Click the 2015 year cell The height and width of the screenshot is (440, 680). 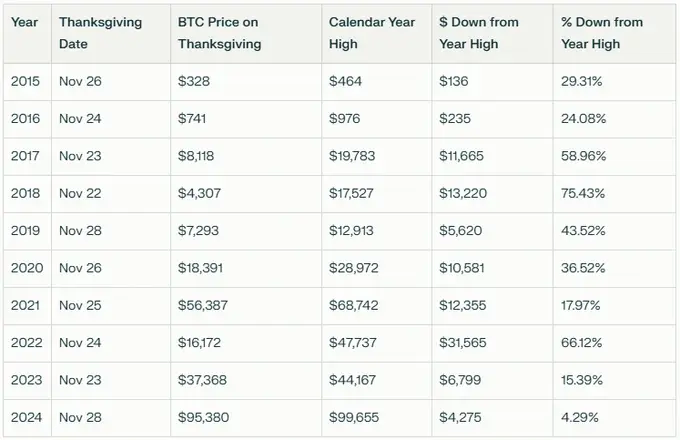[25, 82]
